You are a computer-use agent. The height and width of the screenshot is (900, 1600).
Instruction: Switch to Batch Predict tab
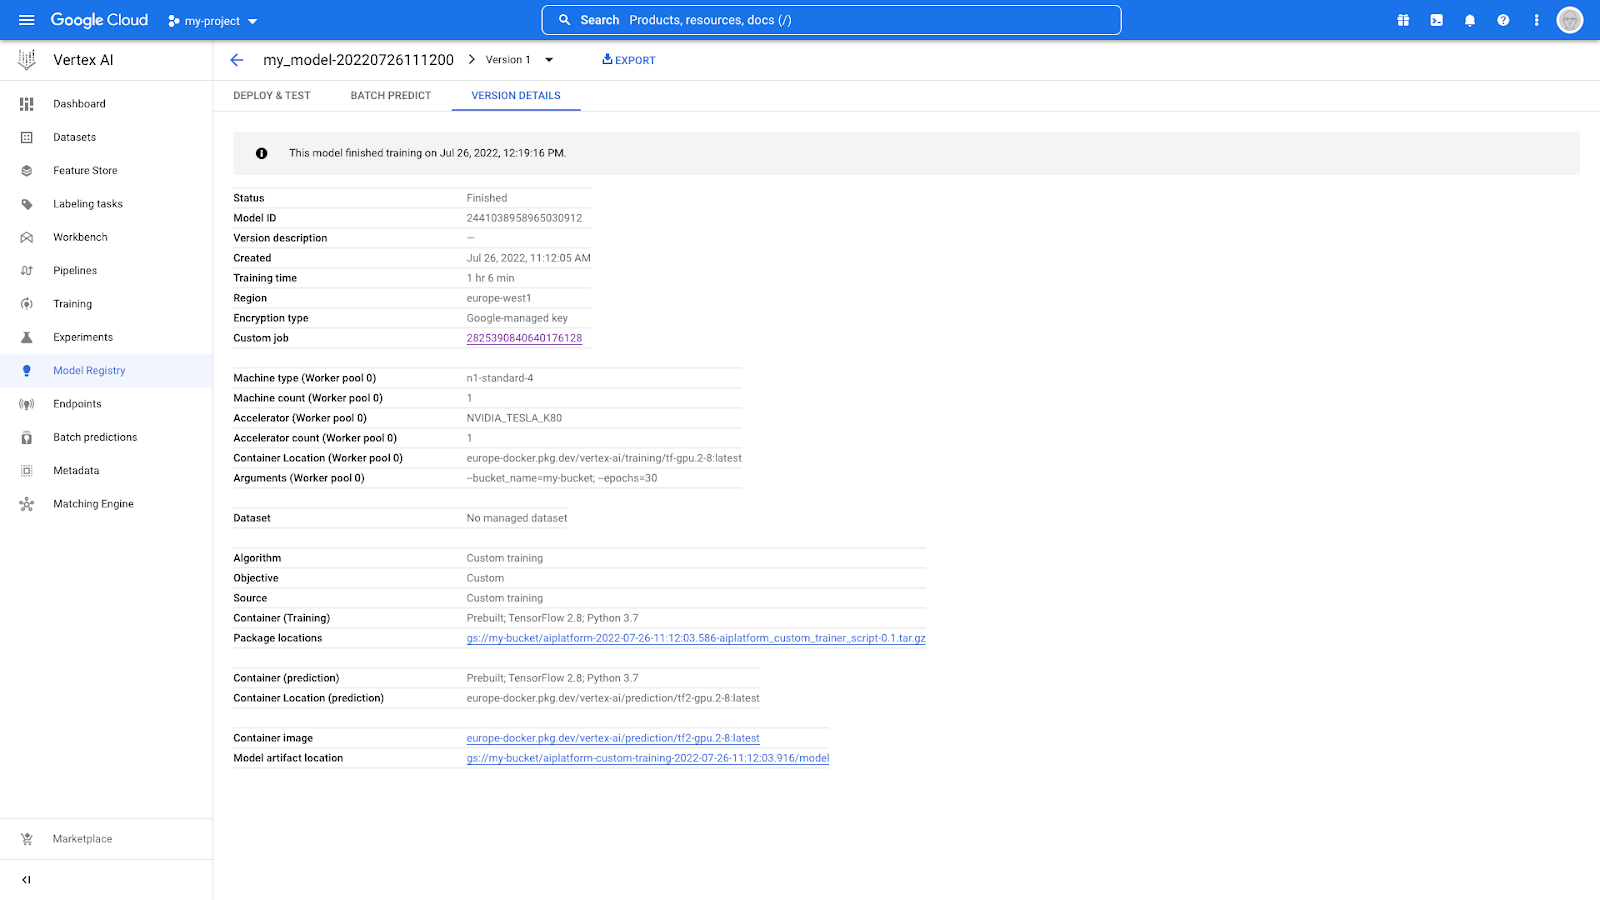(391, 96)
